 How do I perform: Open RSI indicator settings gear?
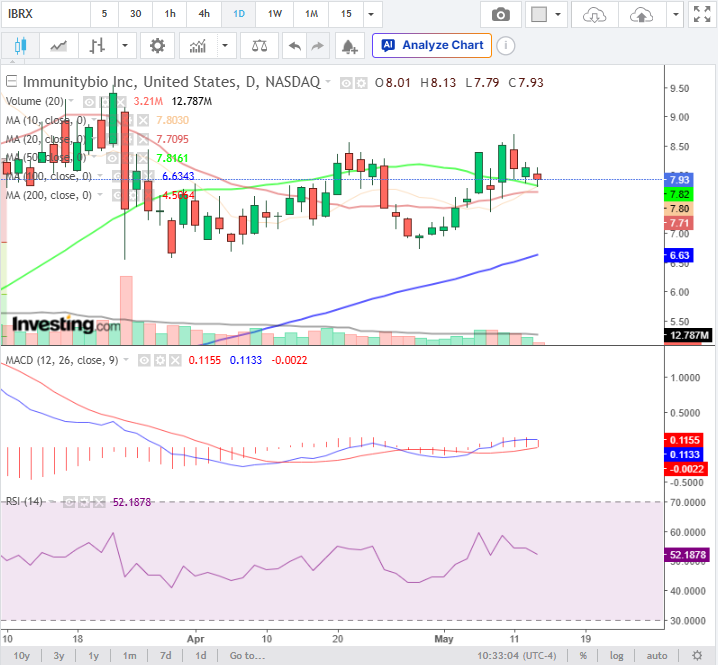tap(84, 502)
